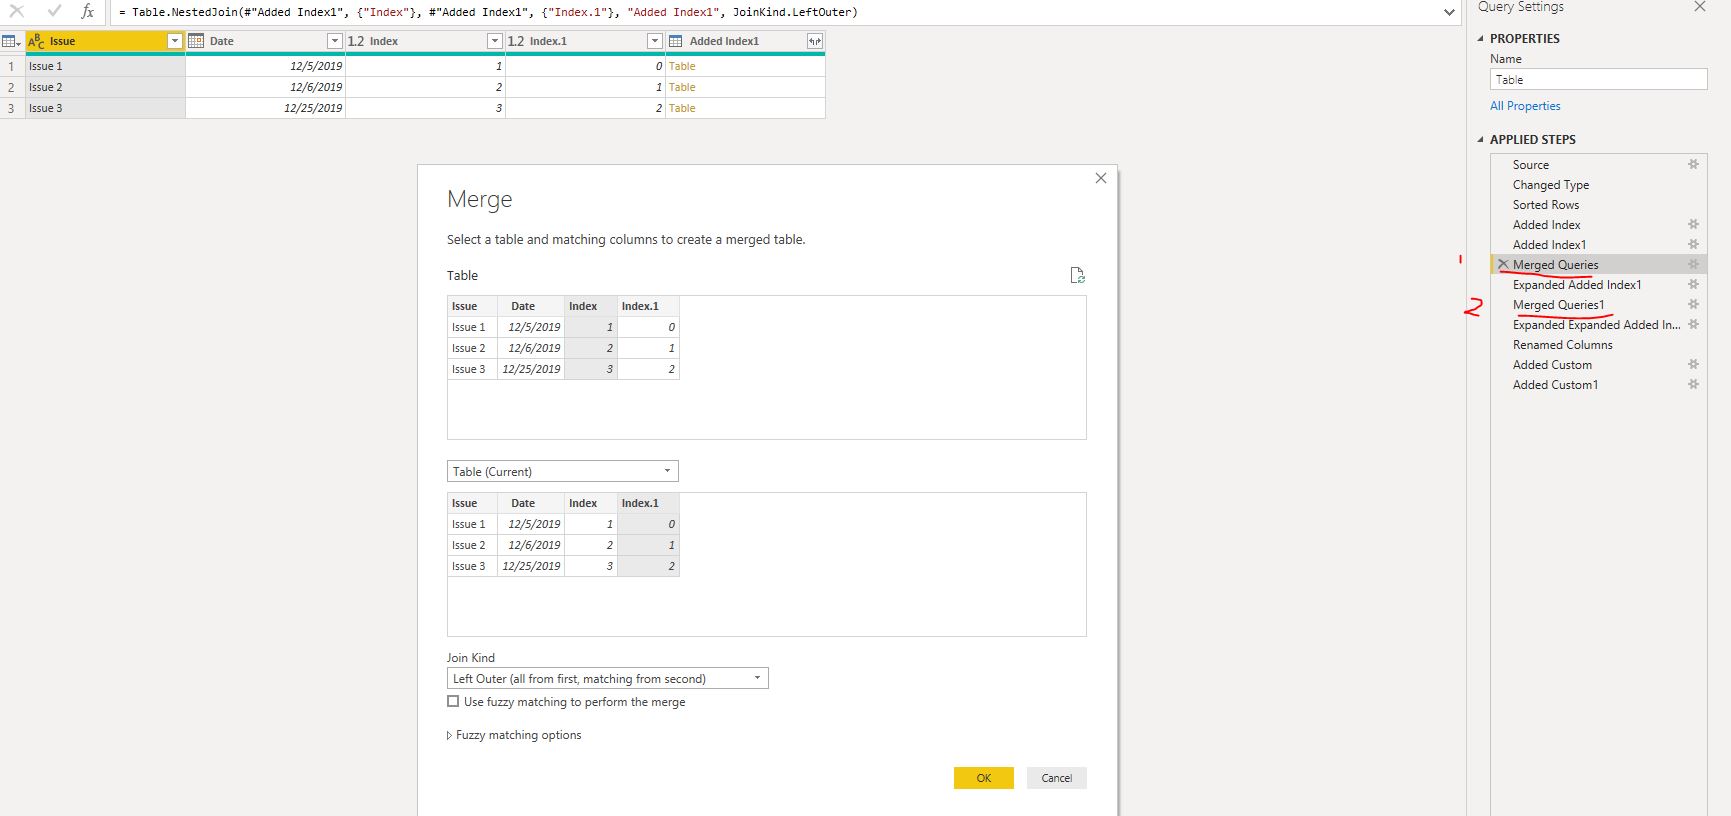Click the date type icon of Date column
Viewport: 1731px width, 816px height.
[x=196, y=41]
